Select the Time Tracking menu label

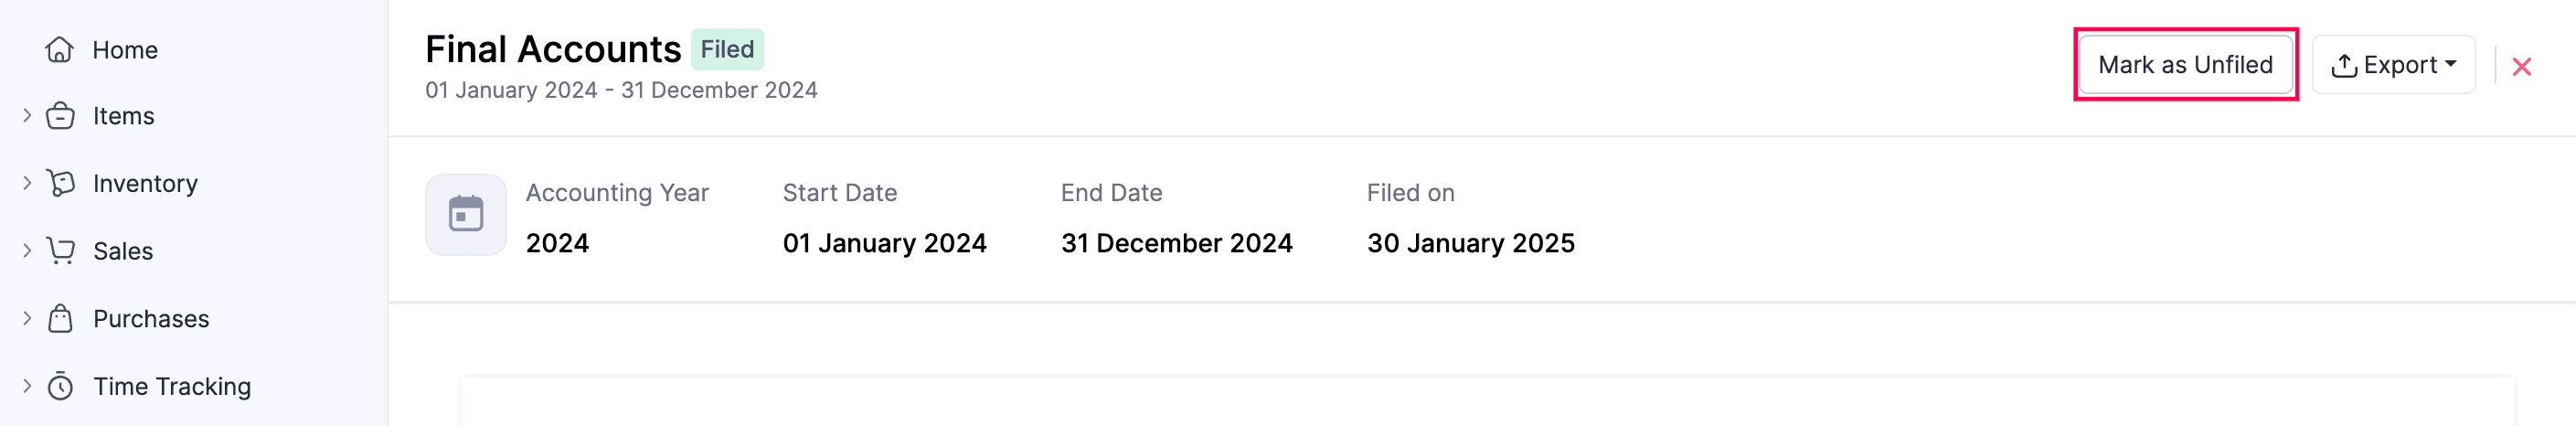pyautogui.click(x=172, y=386)
